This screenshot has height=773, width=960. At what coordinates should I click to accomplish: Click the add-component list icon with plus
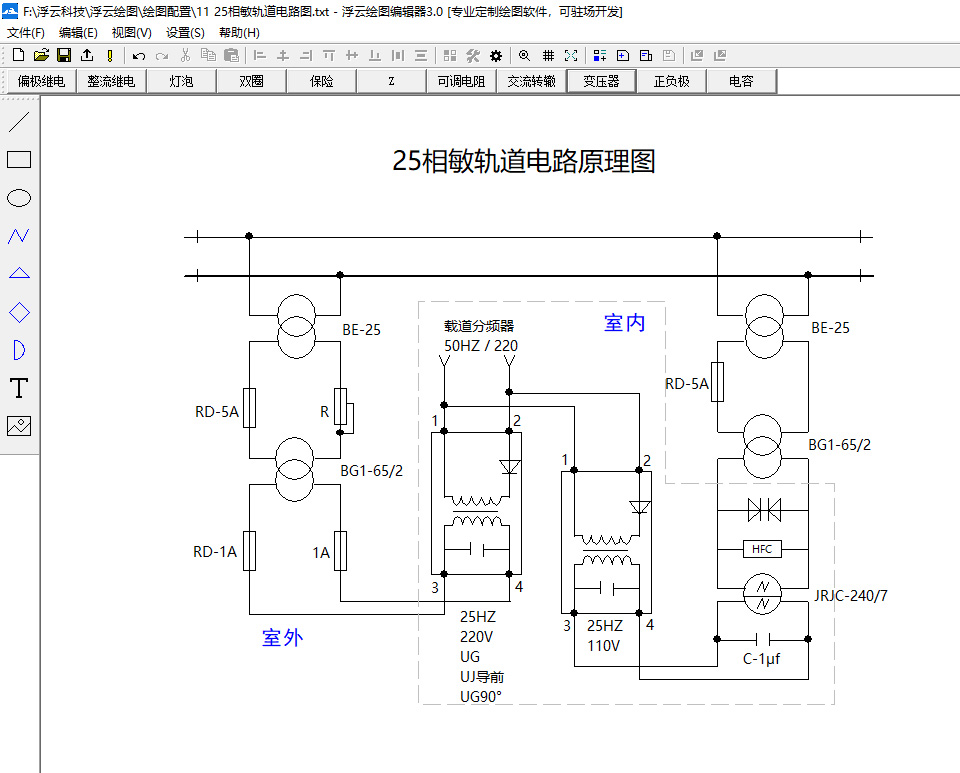coord(600,56)
